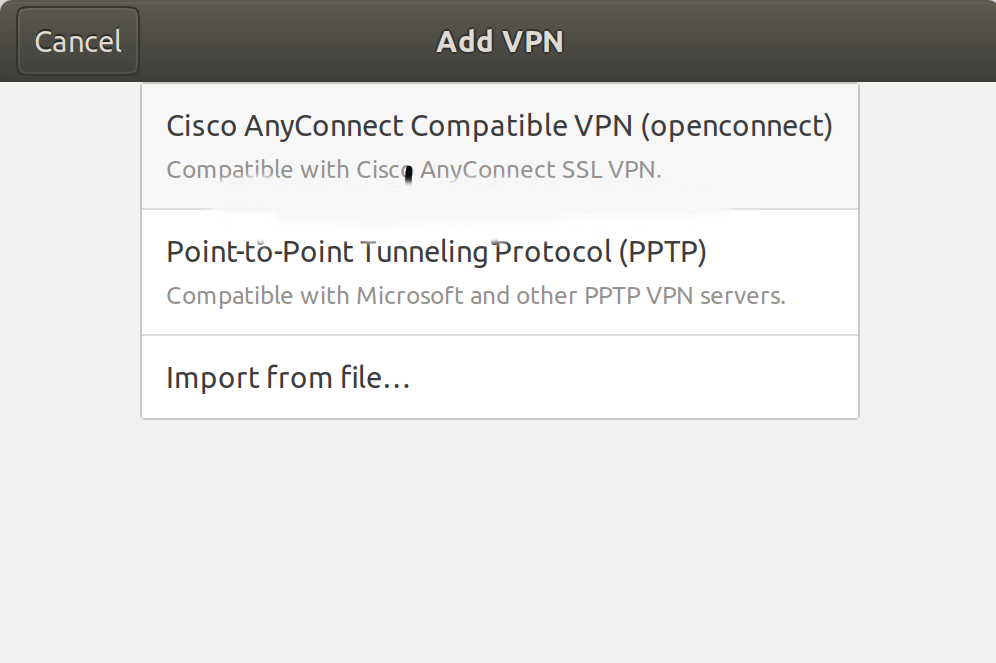Select the Cisco AnyConnect Compatible VPN option

498,145
